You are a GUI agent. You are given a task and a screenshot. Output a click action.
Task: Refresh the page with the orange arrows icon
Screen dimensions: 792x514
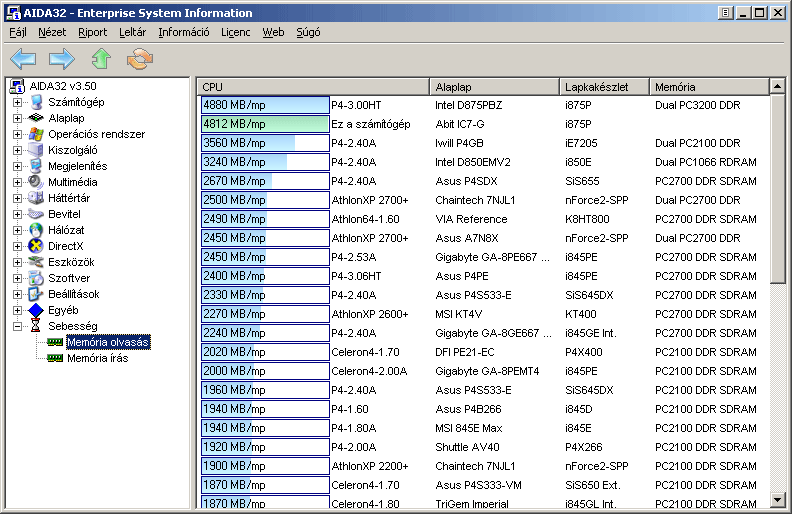tap(140, 59)
